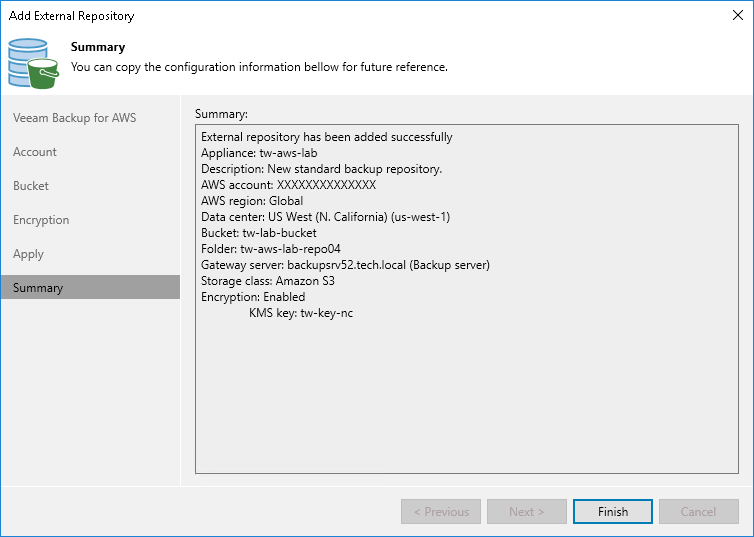Click the 'Summary:' label above the box
This screenshot has height=537, width=754.
pos(221,114)
